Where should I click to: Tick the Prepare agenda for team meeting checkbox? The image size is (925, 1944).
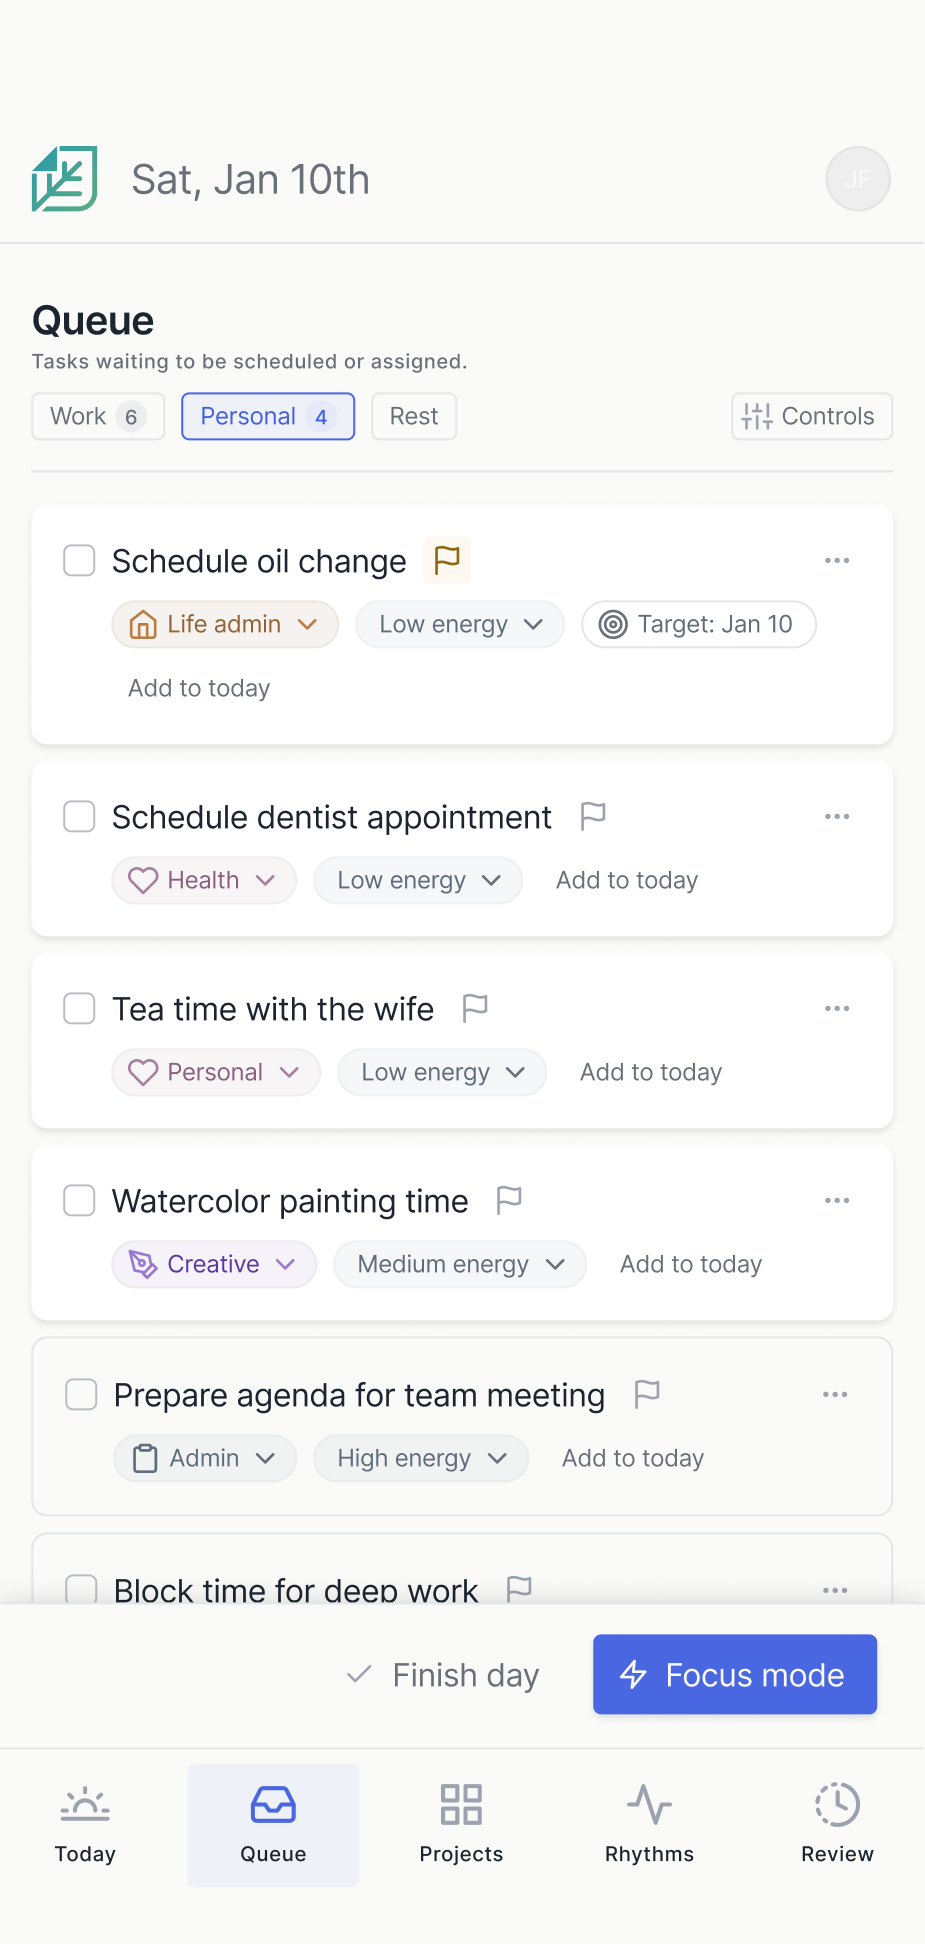pyautogui.click(x=81, y=1394)
